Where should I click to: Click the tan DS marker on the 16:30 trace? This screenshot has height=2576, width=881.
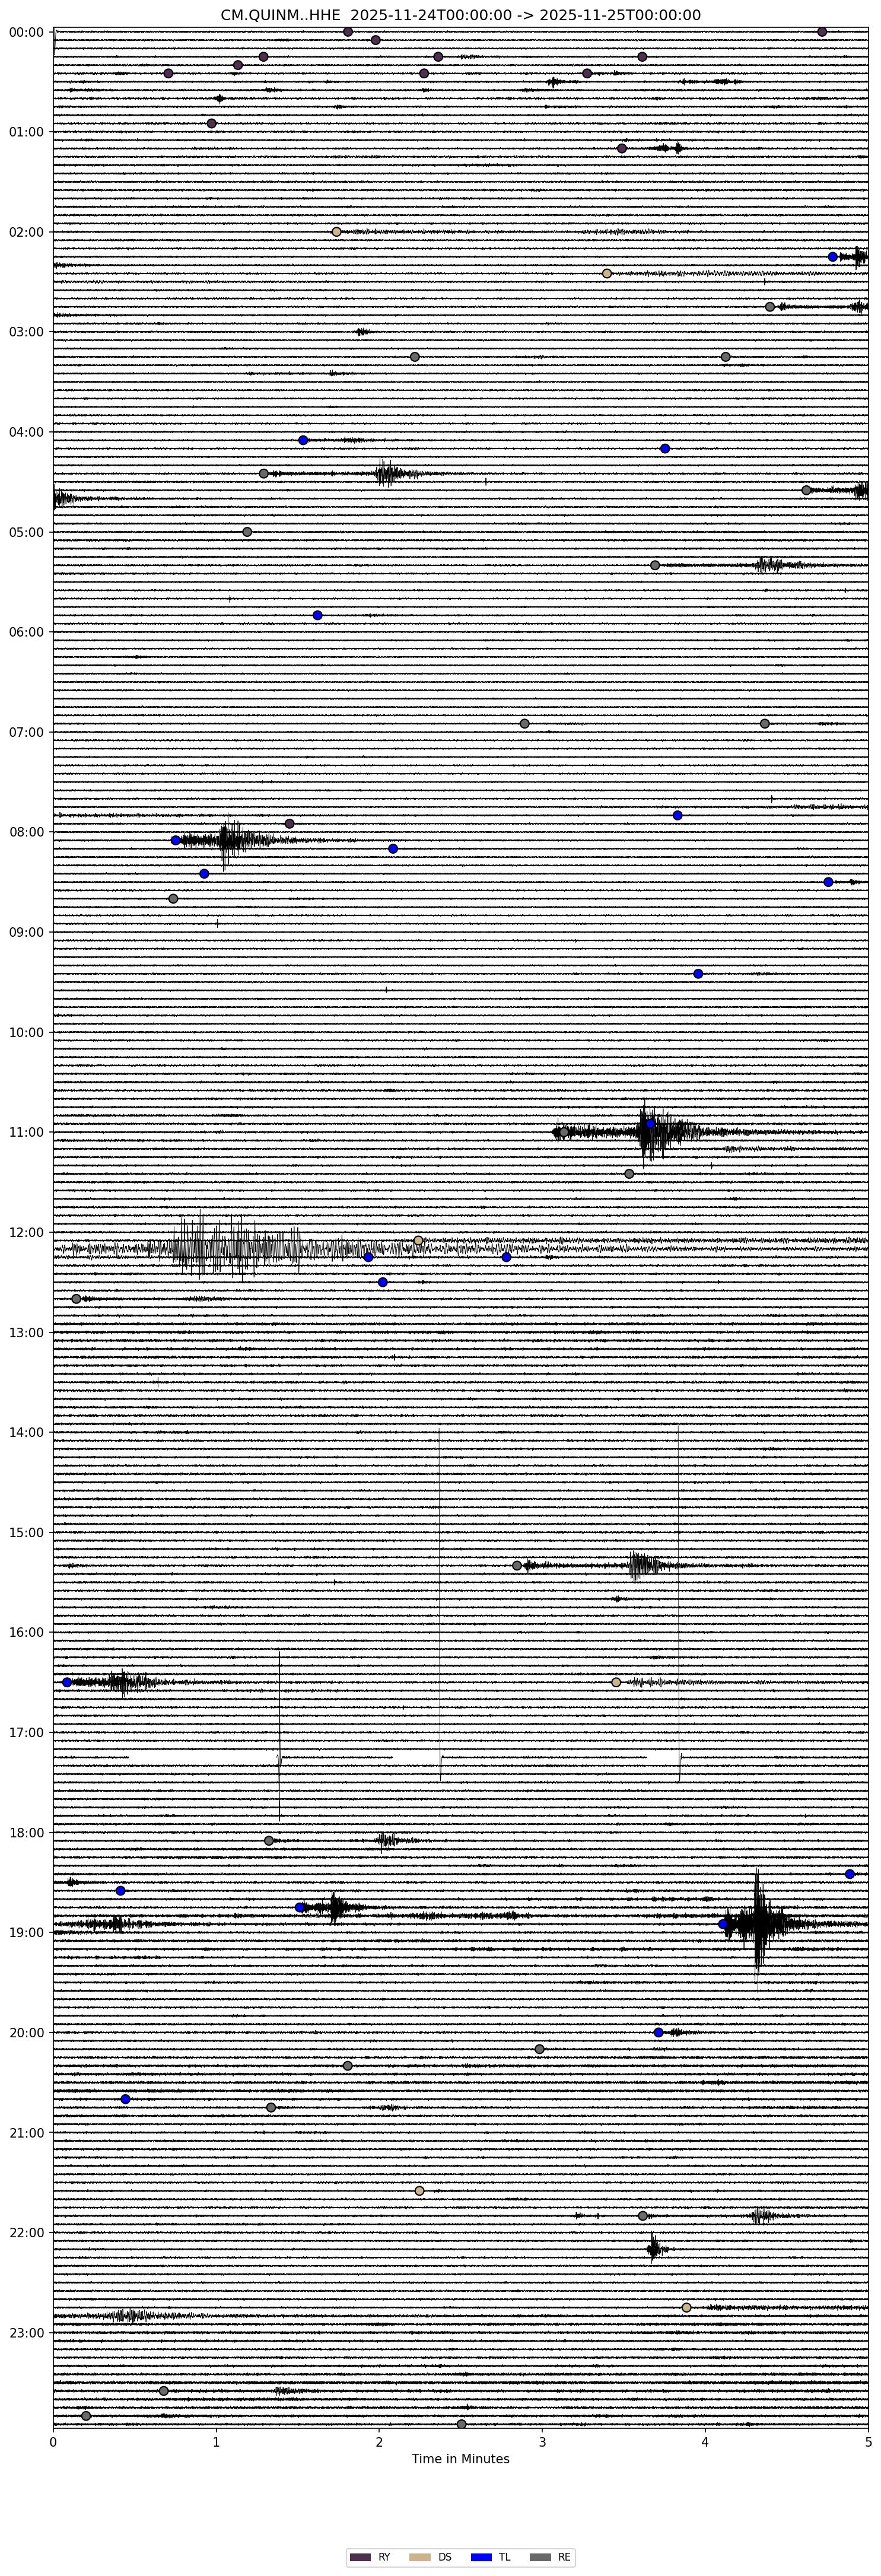click(x=616, y=1682)
